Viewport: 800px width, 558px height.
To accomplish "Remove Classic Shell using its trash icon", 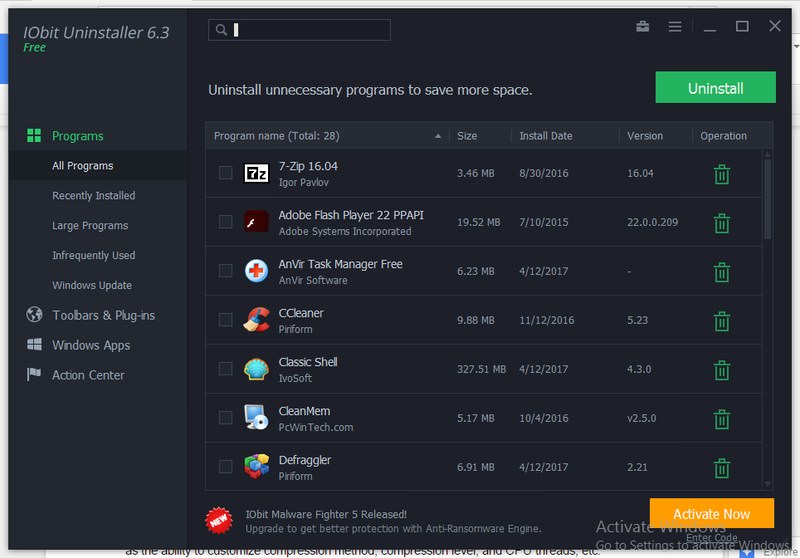I will pos(721,370).
